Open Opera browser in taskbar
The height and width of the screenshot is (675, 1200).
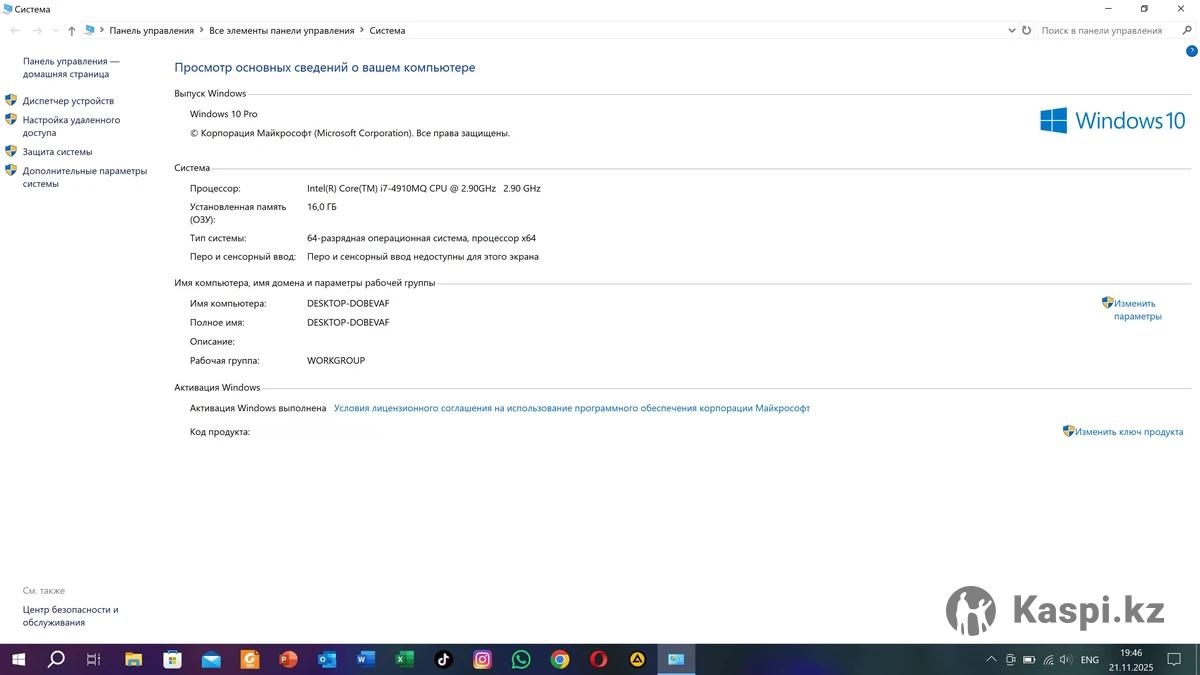point(598,659)
